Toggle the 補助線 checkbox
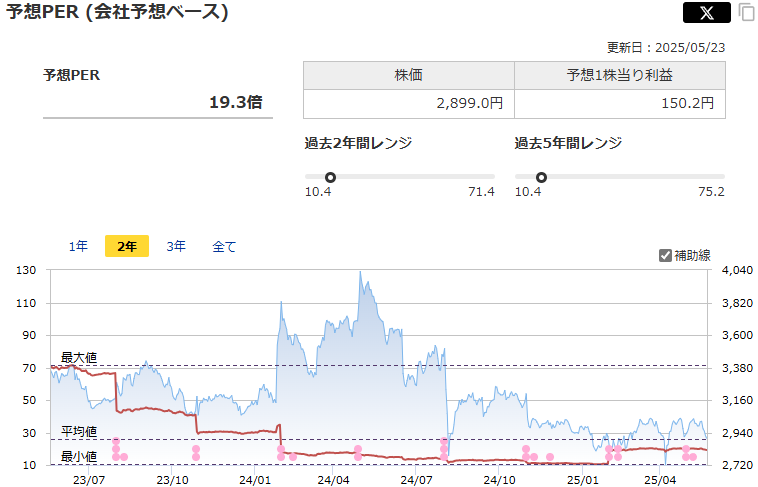The image size is (758, 487). point(666,255)
